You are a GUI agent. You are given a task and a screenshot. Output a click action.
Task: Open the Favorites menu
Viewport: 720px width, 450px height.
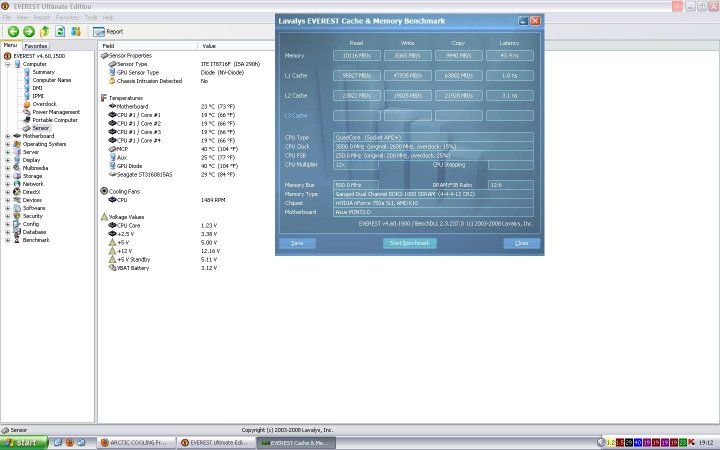tap(67, 17)
